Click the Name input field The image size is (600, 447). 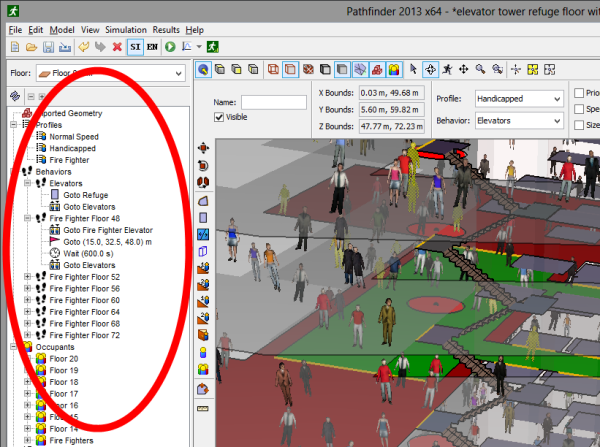click(272, 101)
